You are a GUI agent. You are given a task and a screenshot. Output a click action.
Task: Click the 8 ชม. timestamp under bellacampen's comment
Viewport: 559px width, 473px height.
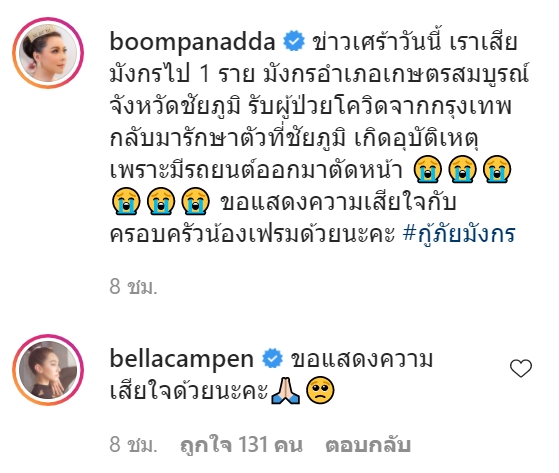click(133, 445)
